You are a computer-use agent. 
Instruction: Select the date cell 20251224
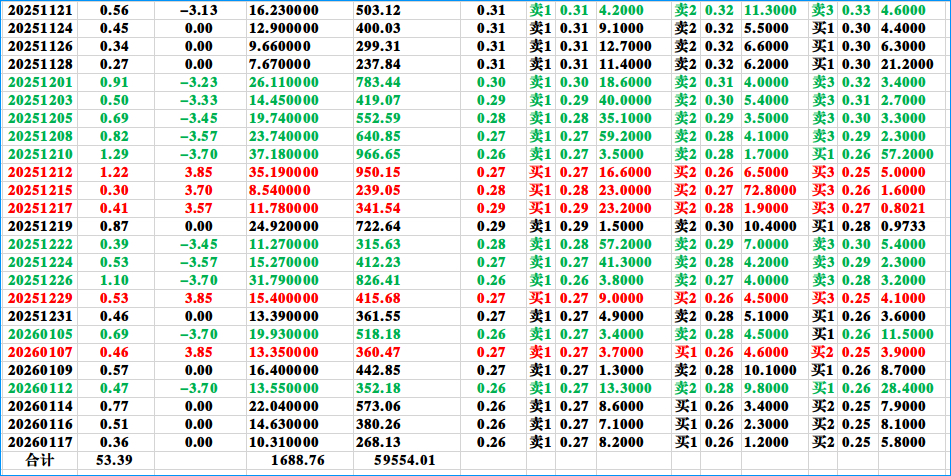pyautogui.click(x=39, y=262)
